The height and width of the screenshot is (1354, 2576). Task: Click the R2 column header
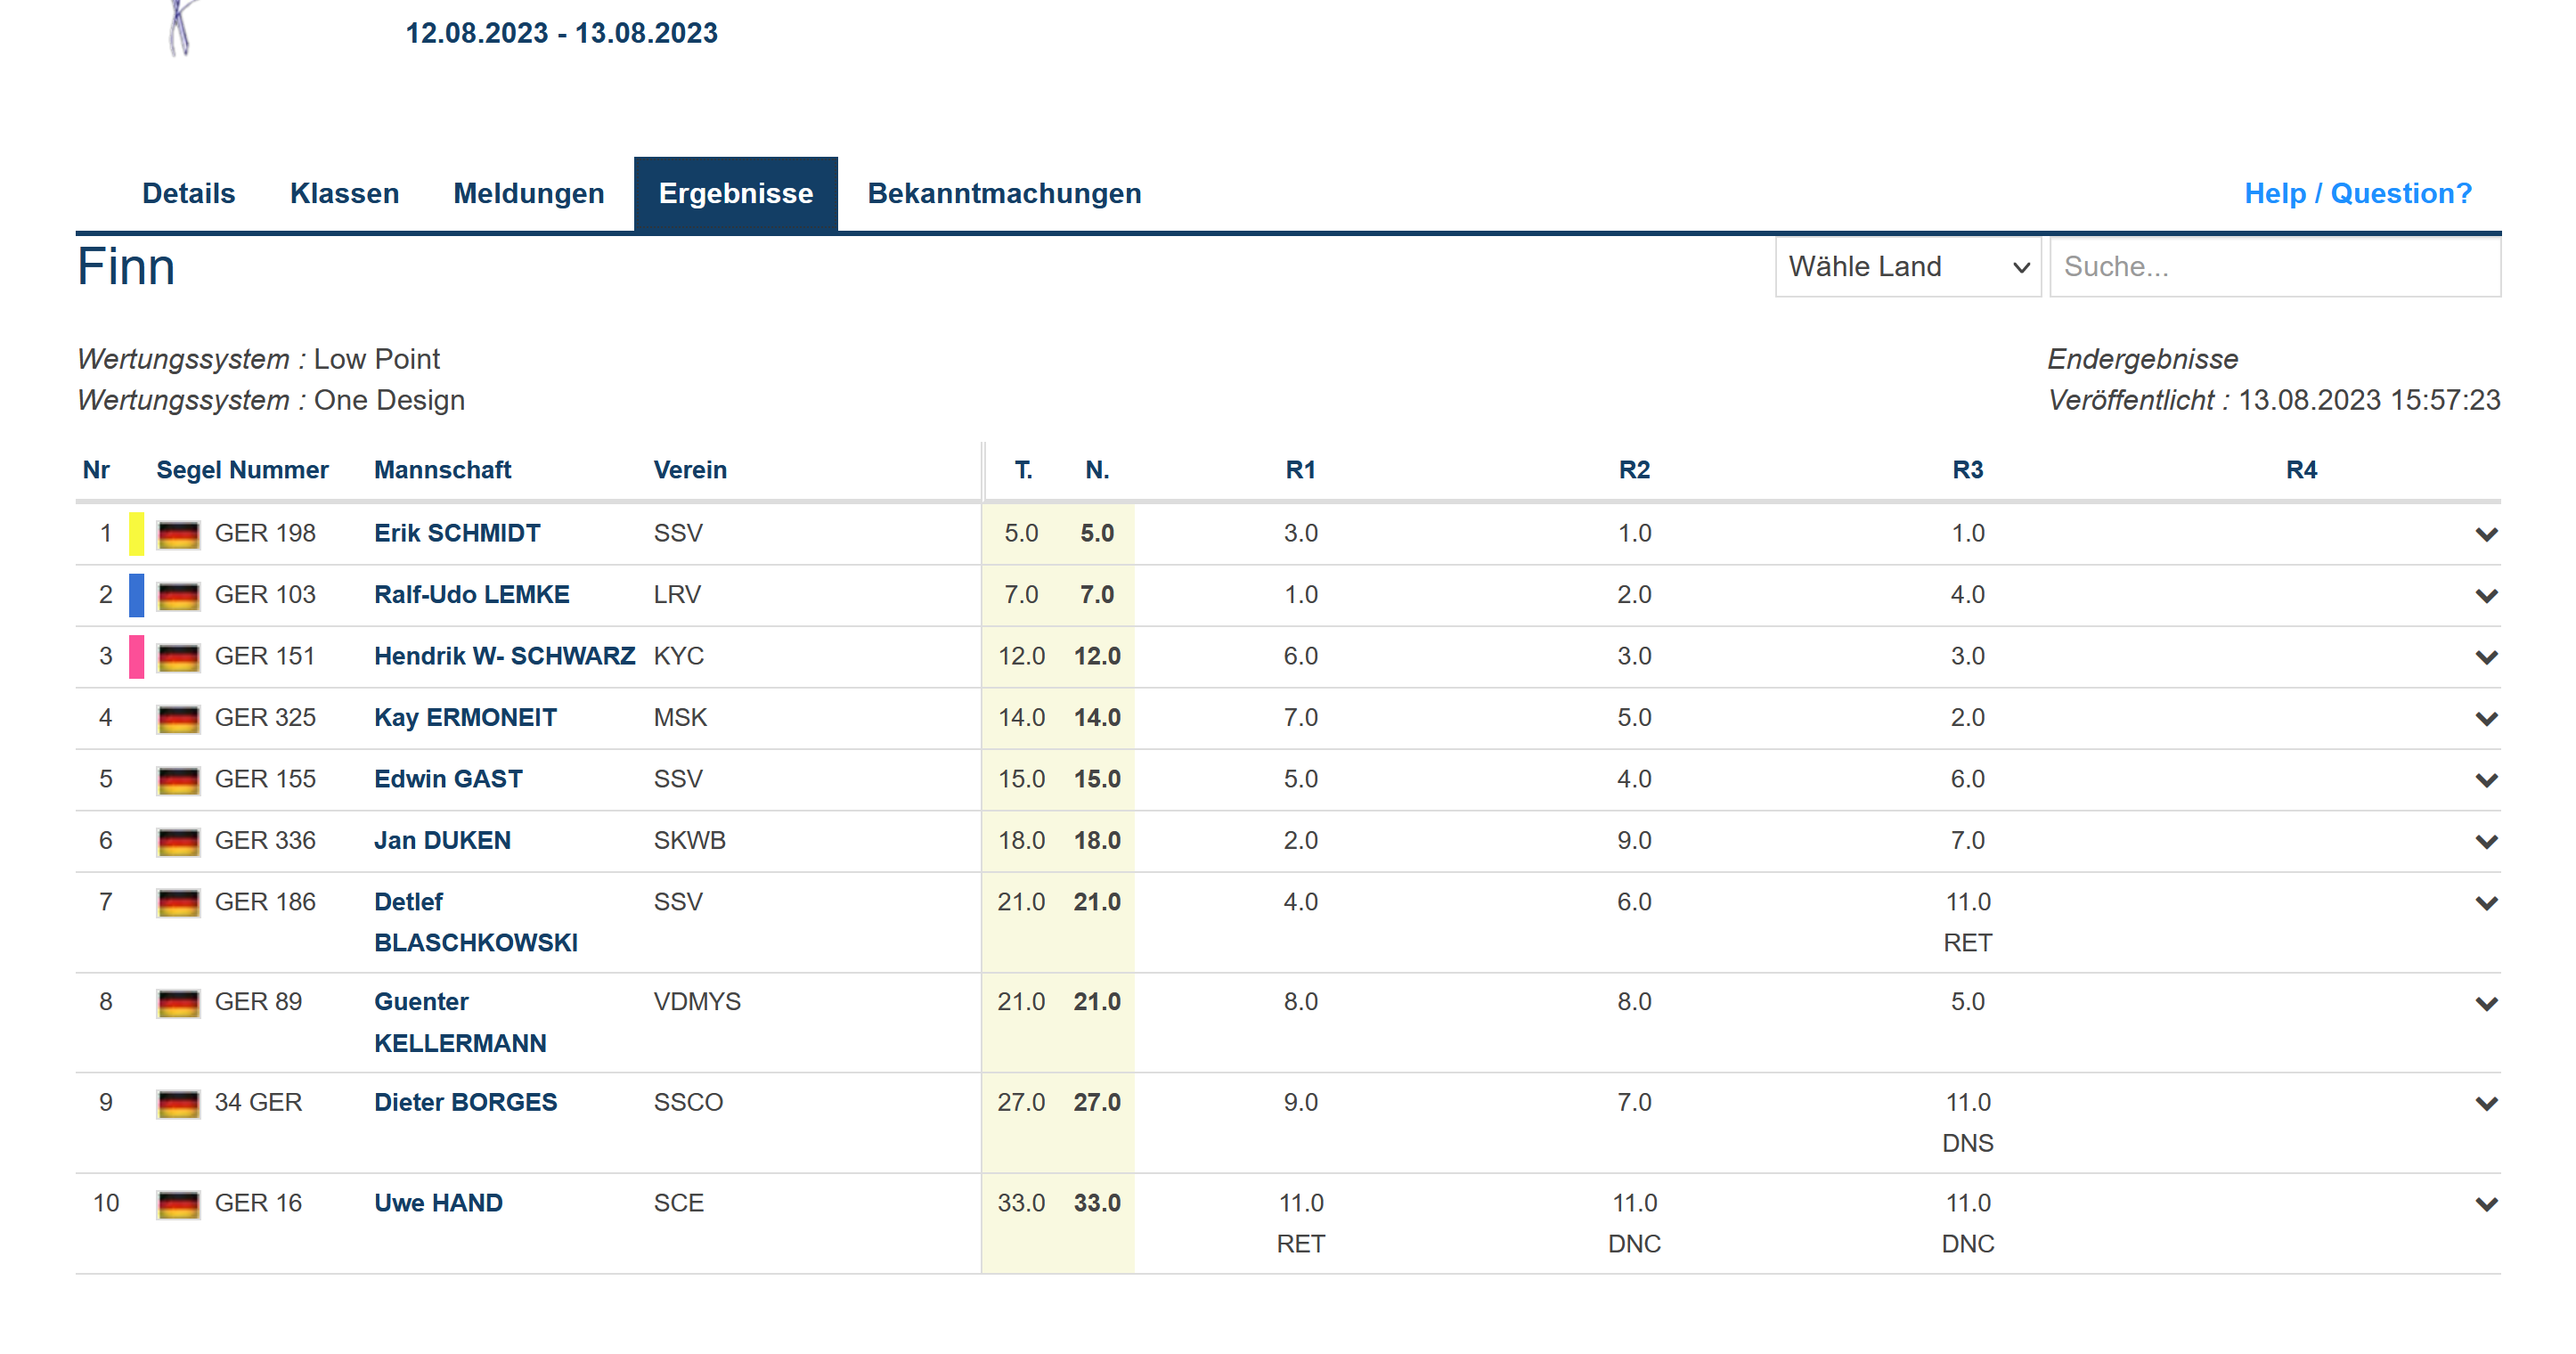pos(1634,469)
